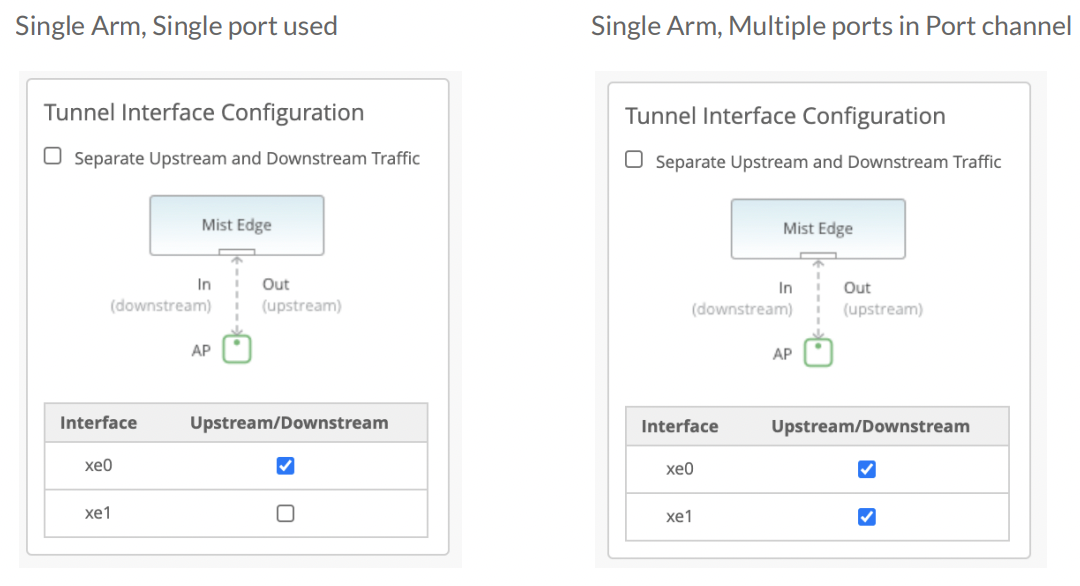Enable Separate Upstream and Downstream Traffic on right panel

[x=633, y=158]
